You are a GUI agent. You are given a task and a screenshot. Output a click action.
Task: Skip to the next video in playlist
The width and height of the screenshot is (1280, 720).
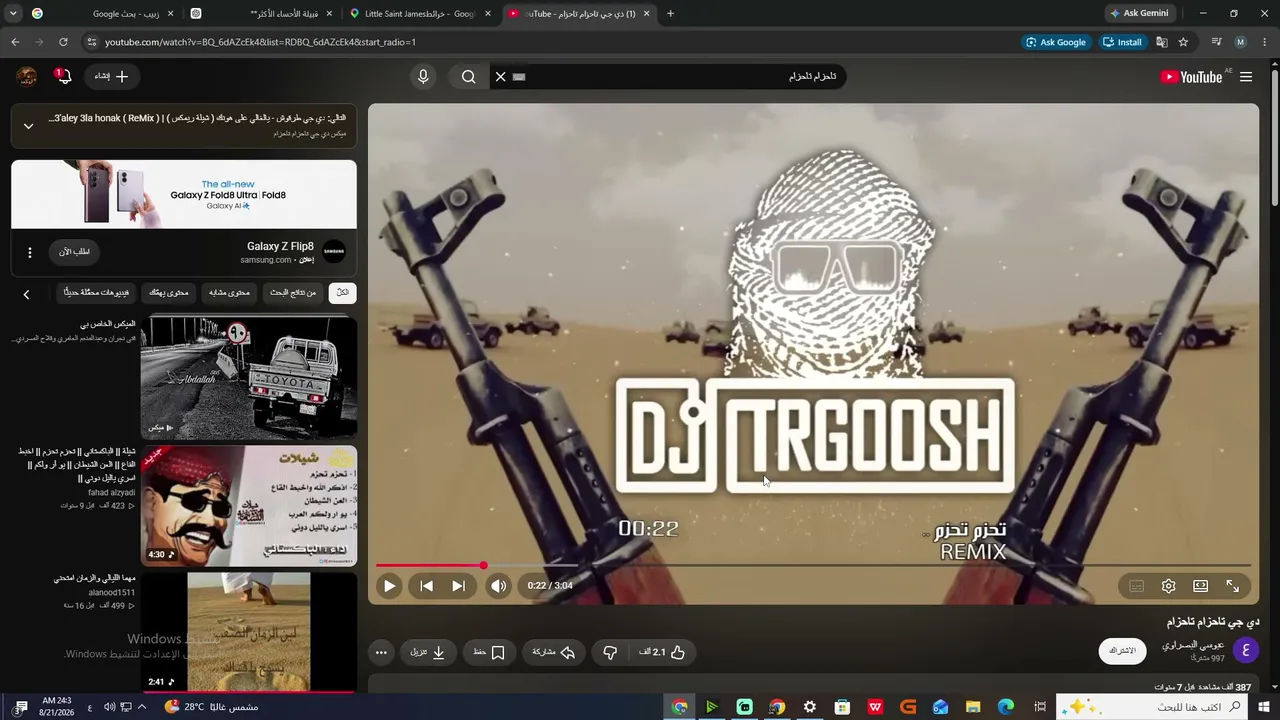(458, 586)
